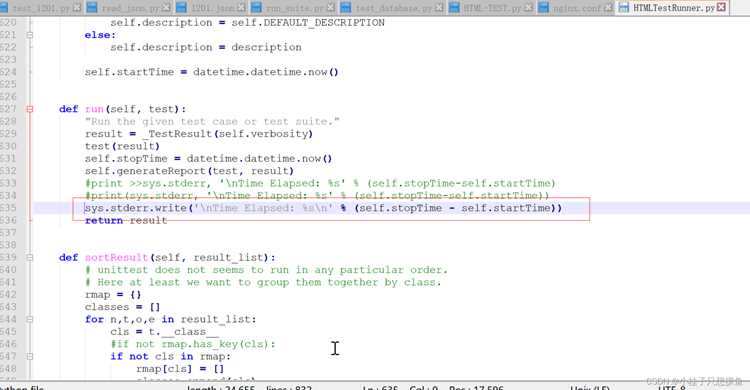Screen dimensions: 750x390
Task: Open the nginx.conf tab
Action: coord(577,8)
